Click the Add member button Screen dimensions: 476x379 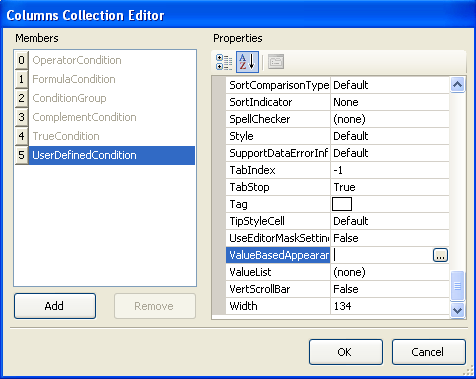(55, 306)
